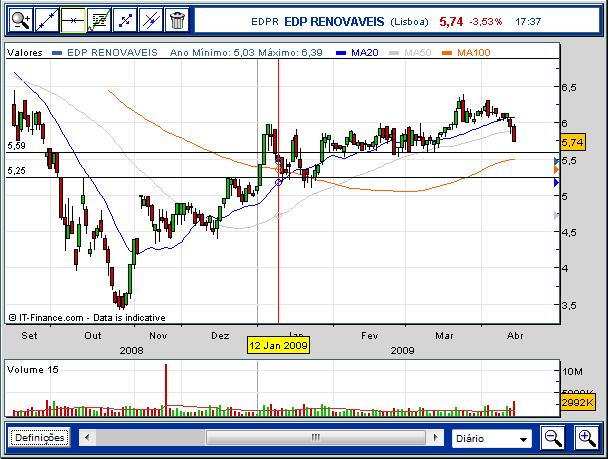This screenshot has height=459, width=608.
Task: Toggle the MA100 legend entry
Action: 466,53
